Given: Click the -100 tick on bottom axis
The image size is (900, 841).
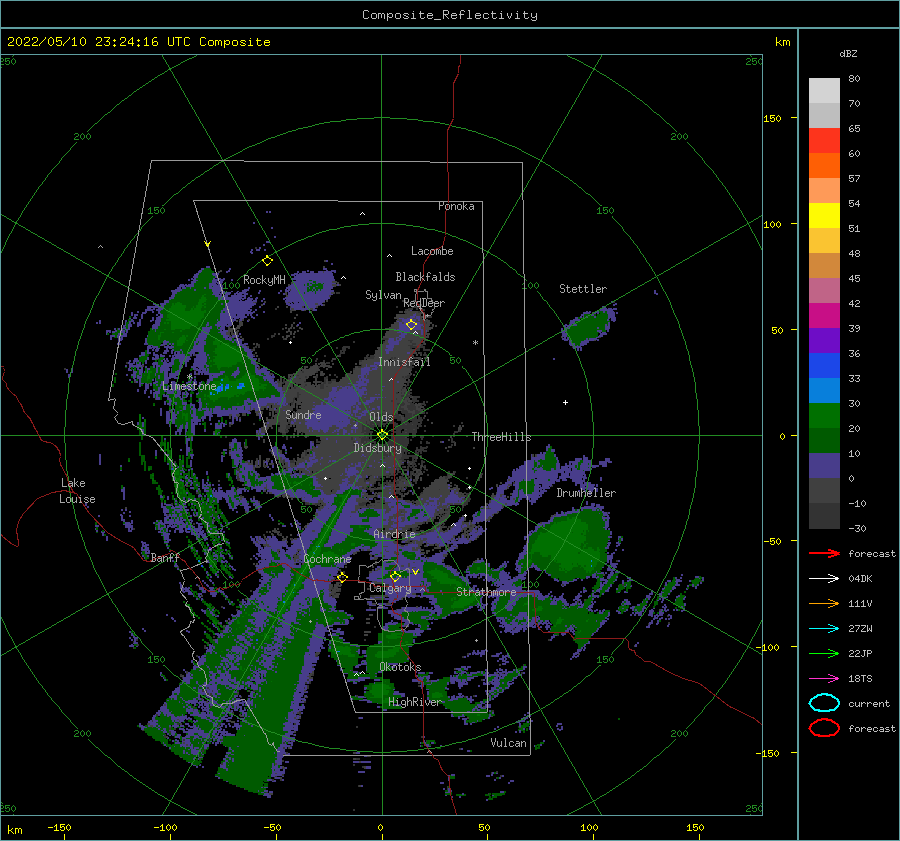Looking at the screenshot, I should [165, 827].
